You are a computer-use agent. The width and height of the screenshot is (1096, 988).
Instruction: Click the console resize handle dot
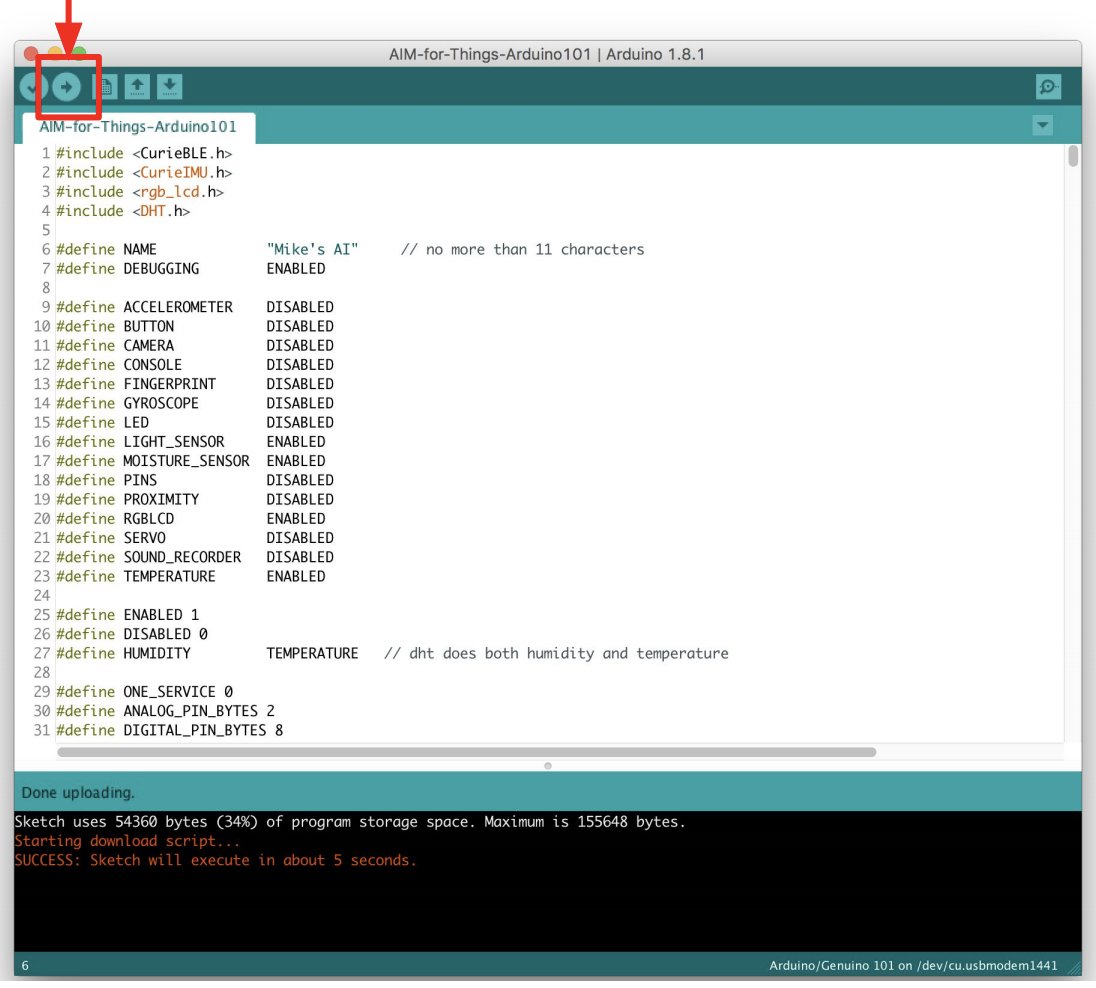tap(548, 766)
